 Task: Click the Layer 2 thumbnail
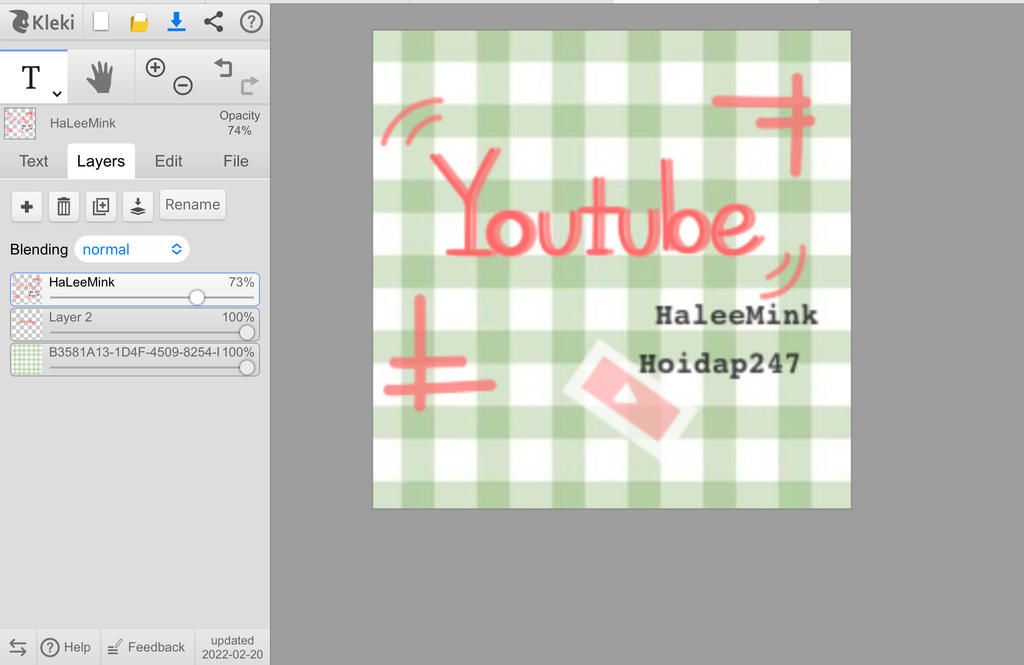[27, 325]
